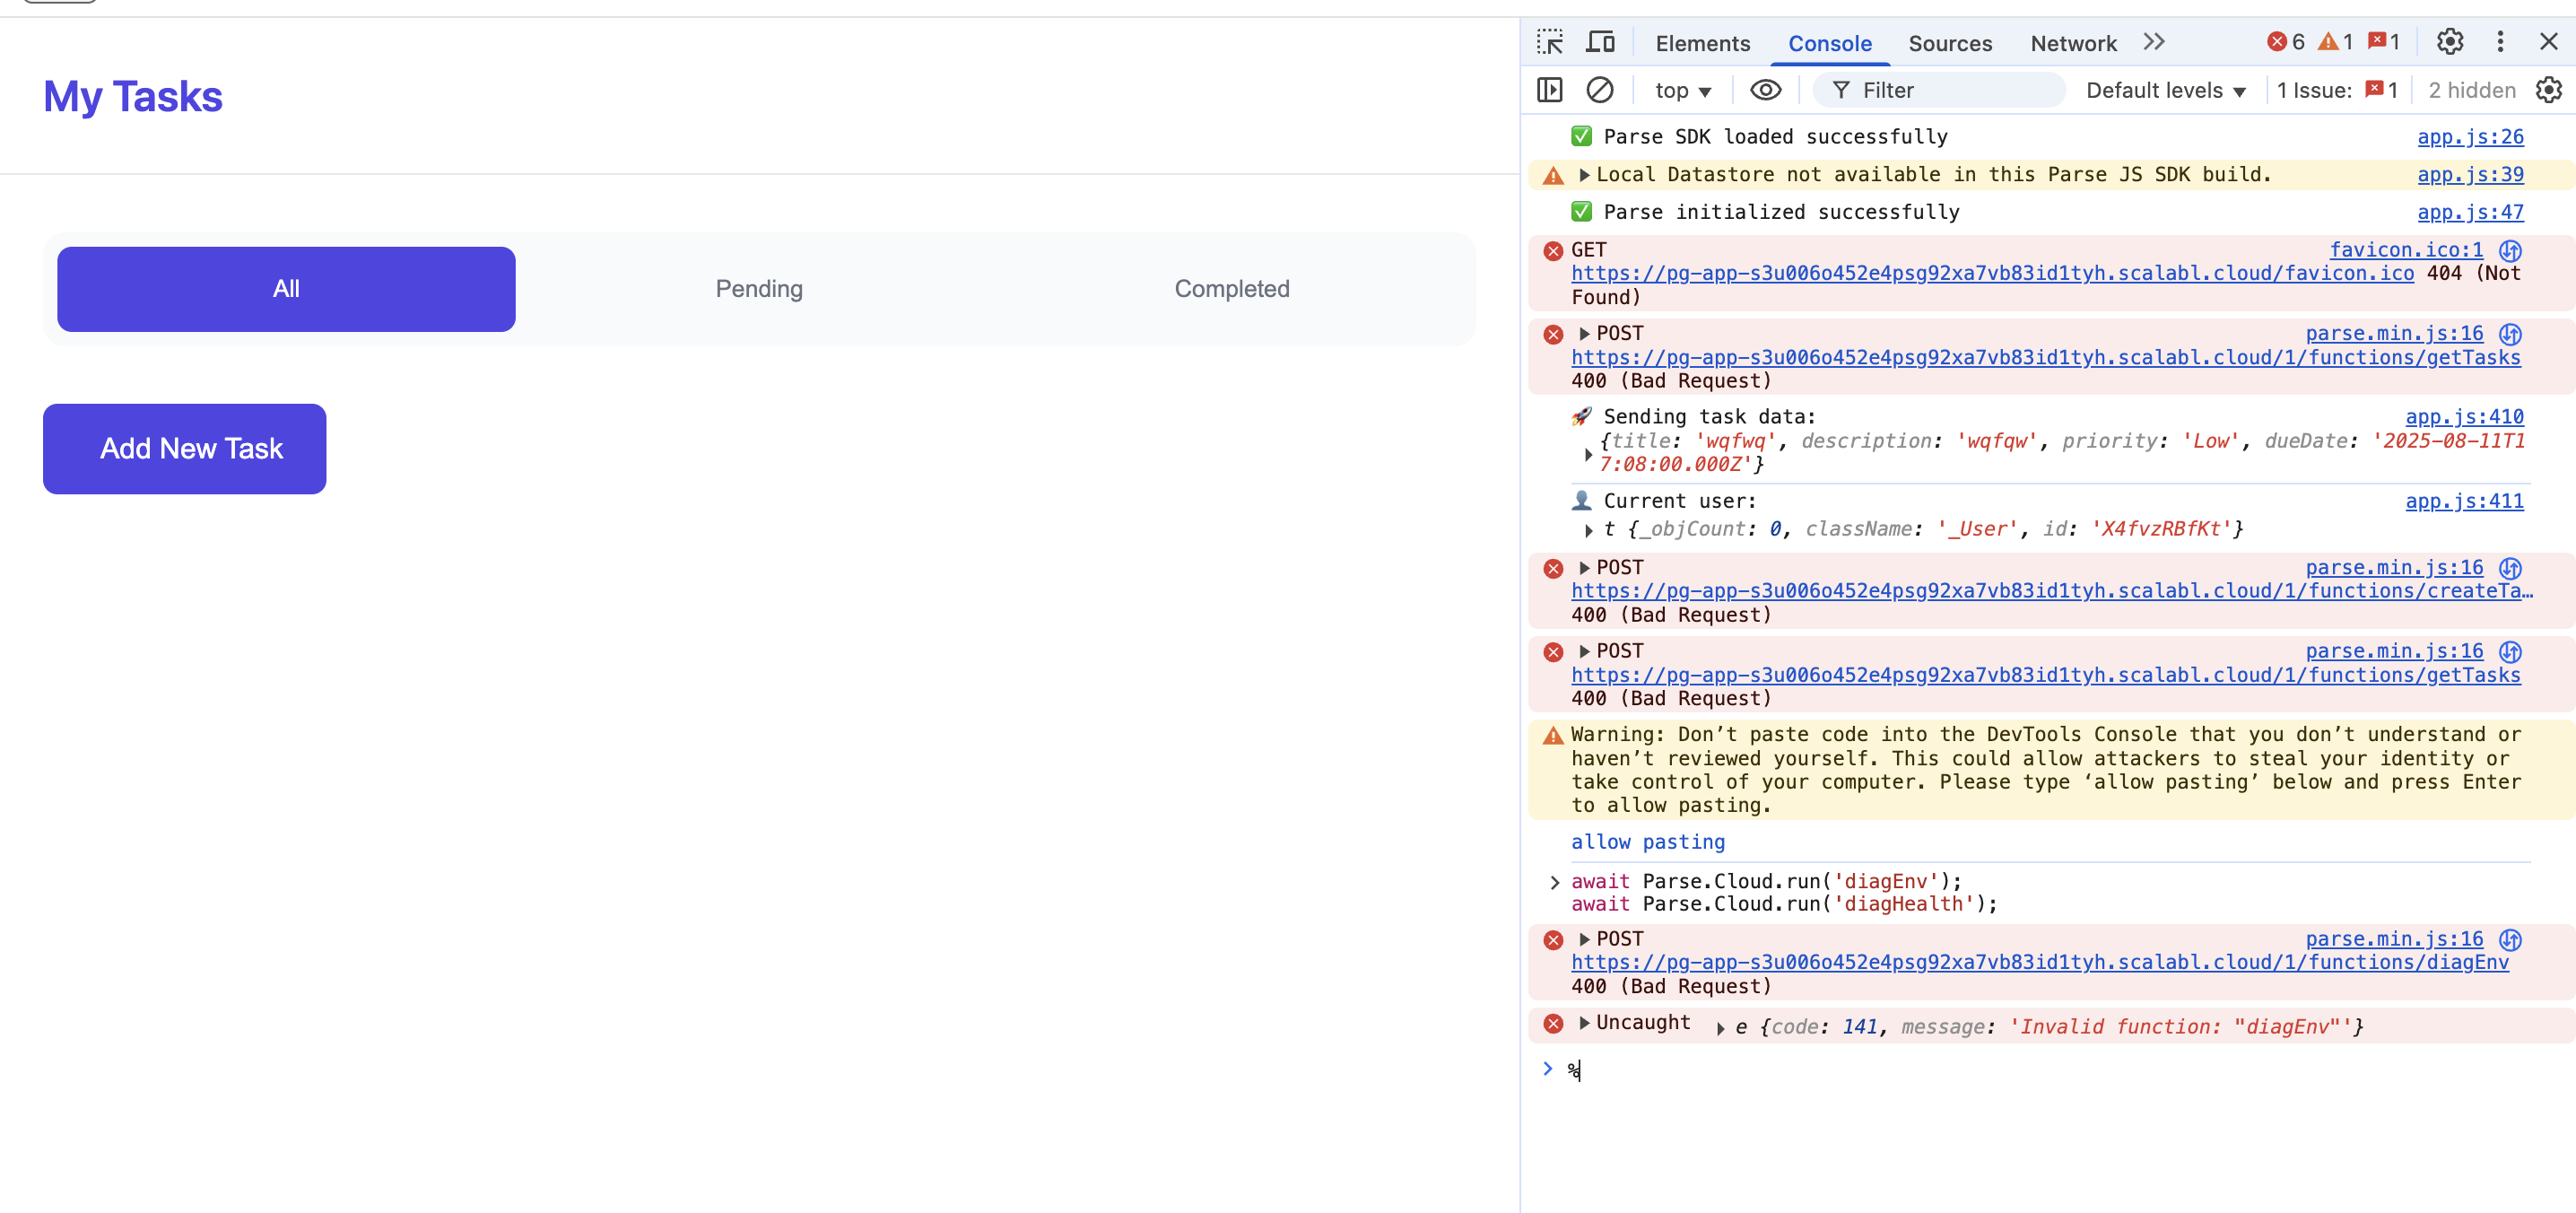This screenshot has height=1213, width=2576.
Task: Toggle the device toolbar icon
Action: 1600,42
